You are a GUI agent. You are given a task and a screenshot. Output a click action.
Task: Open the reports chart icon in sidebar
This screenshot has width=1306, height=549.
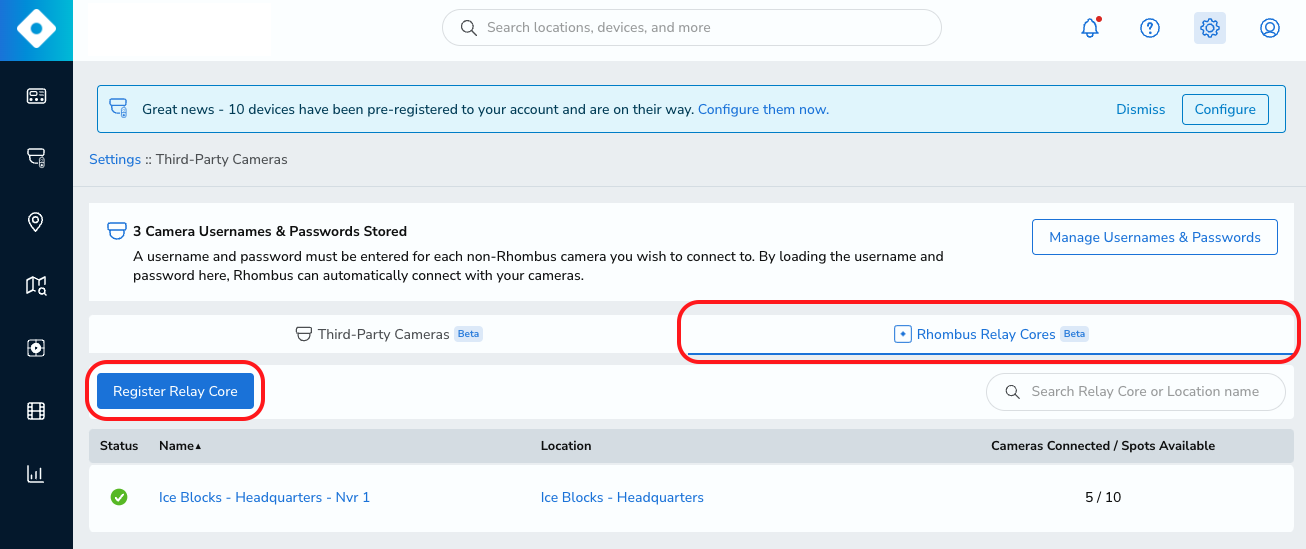pyautogui.click(x=36, y=474)
